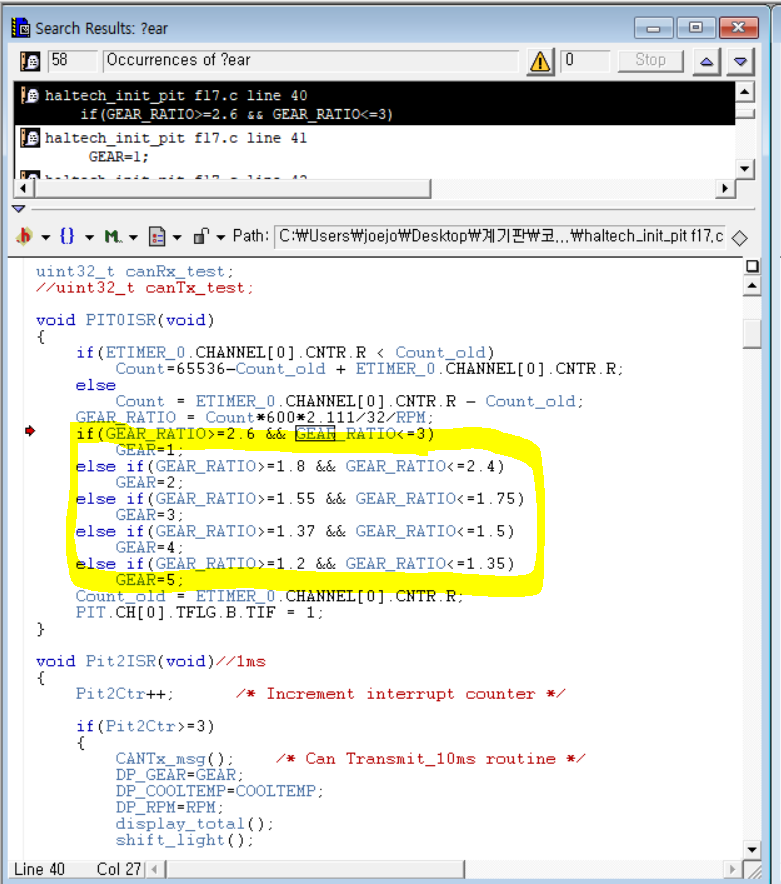Click the diamond icon beside file path
The width and height of the screenshot is (781, 884).
740,237
